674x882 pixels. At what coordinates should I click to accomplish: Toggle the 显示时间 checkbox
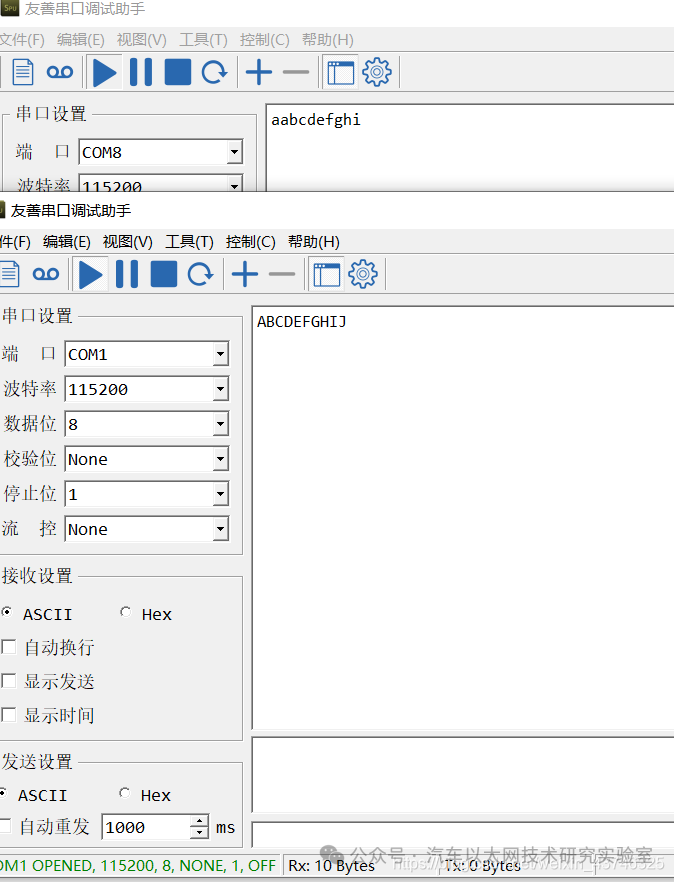click(x=9, y=715)
